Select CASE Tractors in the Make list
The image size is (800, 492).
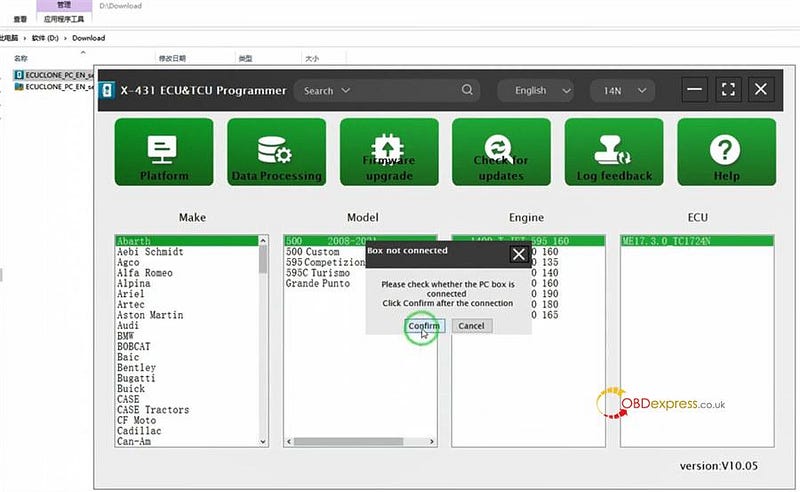tap(187, 410)
